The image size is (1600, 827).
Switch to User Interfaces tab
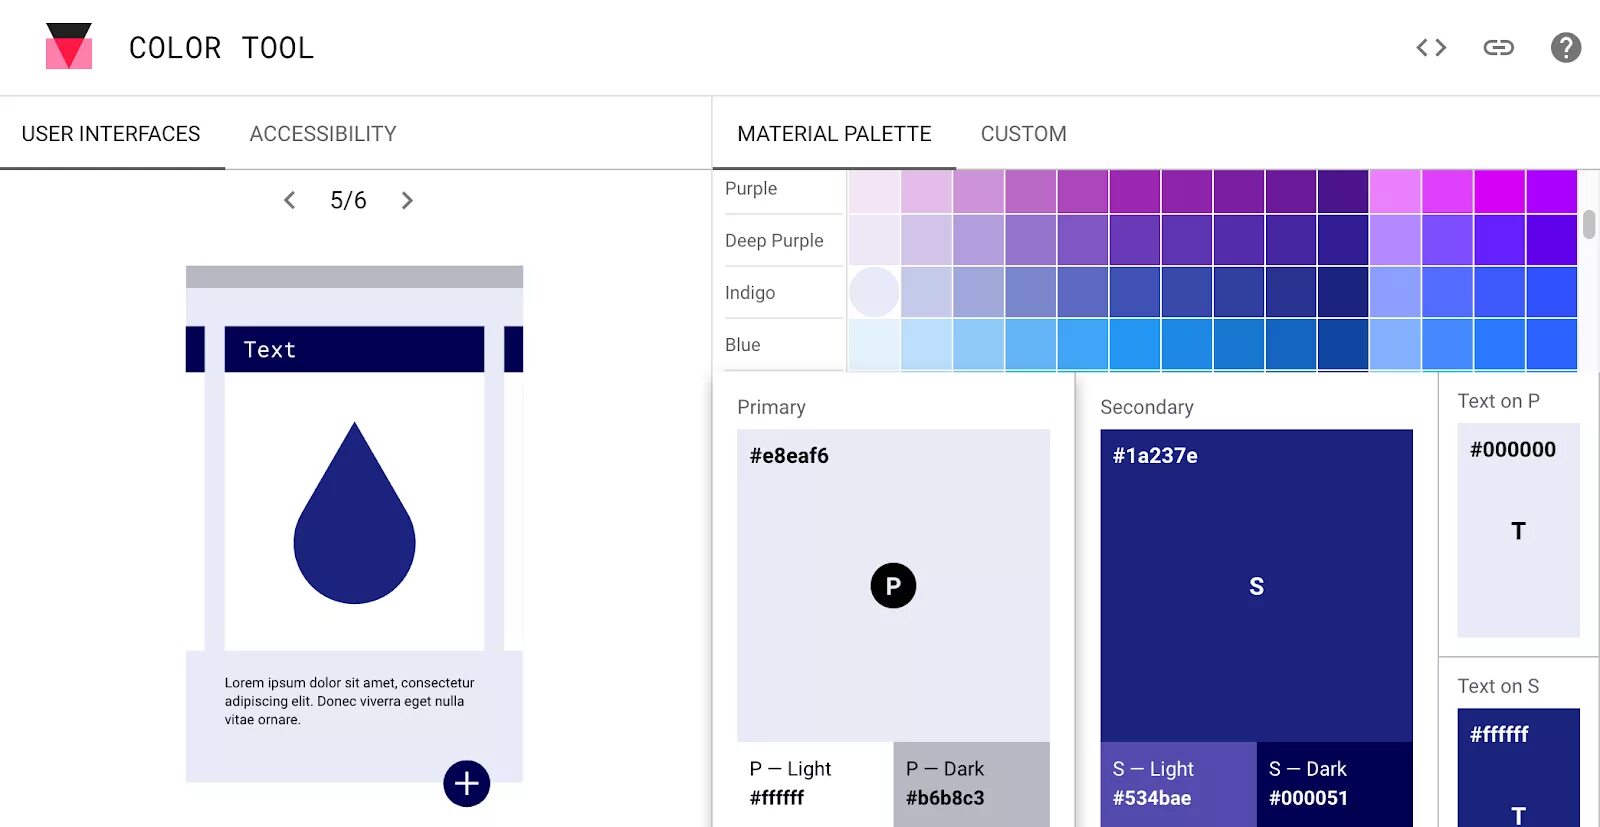click(x=111, y=134)
